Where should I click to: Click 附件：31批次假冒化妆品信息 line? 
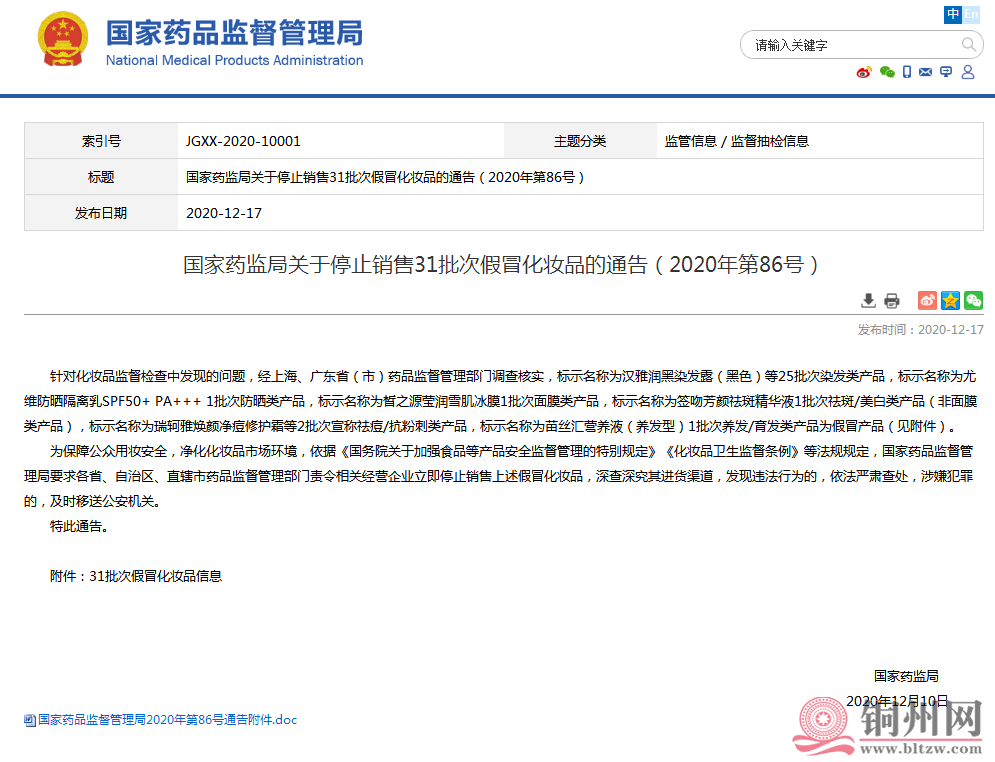pos(136,576)
